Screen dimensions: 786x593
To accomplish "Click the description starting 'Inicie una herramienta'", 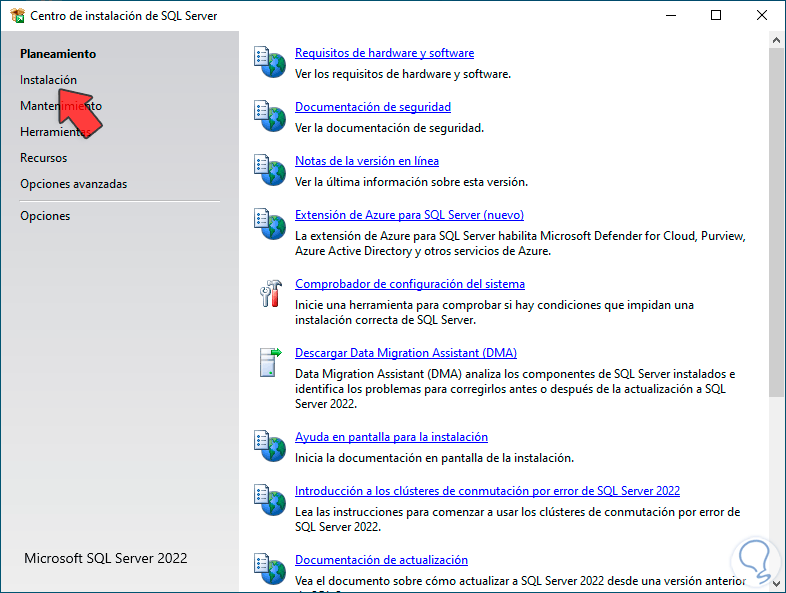I will [494, 312].
